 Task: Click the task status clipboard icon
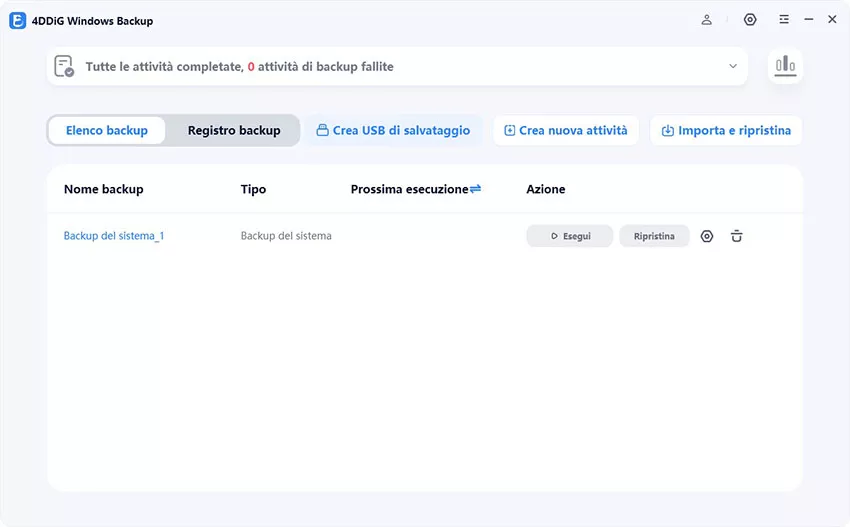65,67
